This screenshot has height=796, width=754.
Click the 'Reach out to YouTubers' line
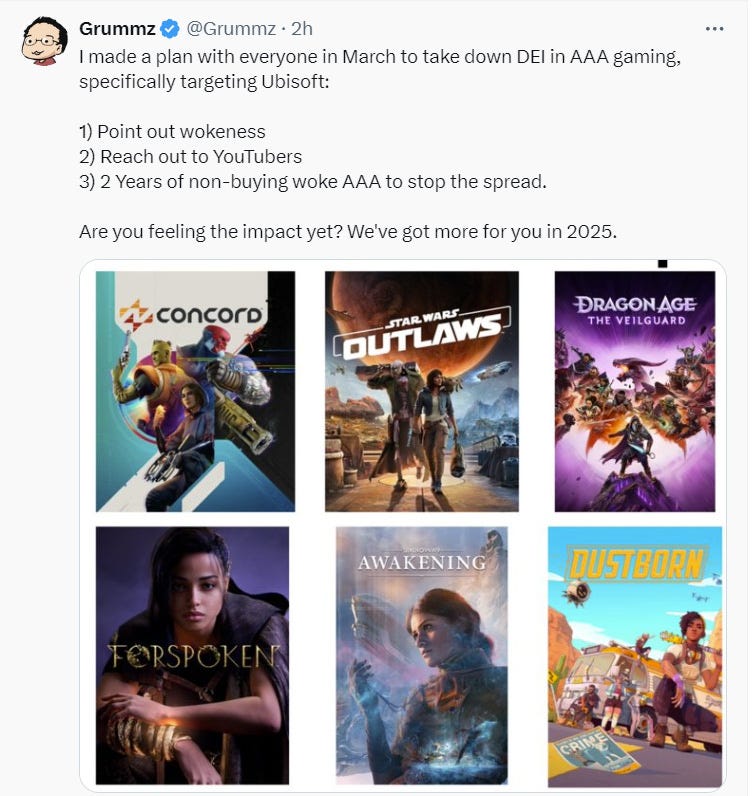(190, 156)
